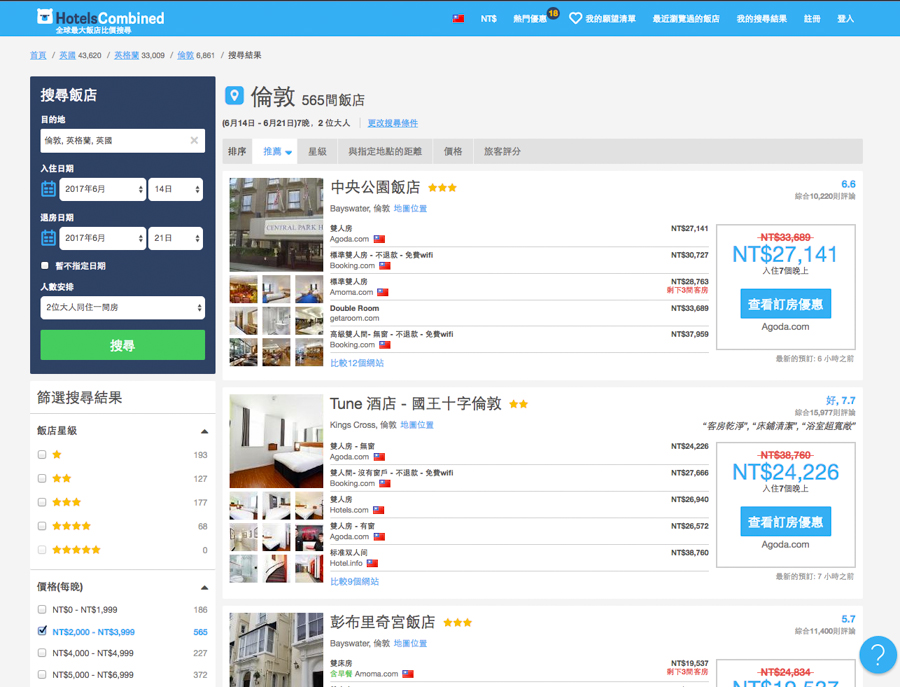Click the flag beside Agoda.com 雙人房 NT$27,141
The width and height of the screenshot is (900, 687).
pos(379,239)
